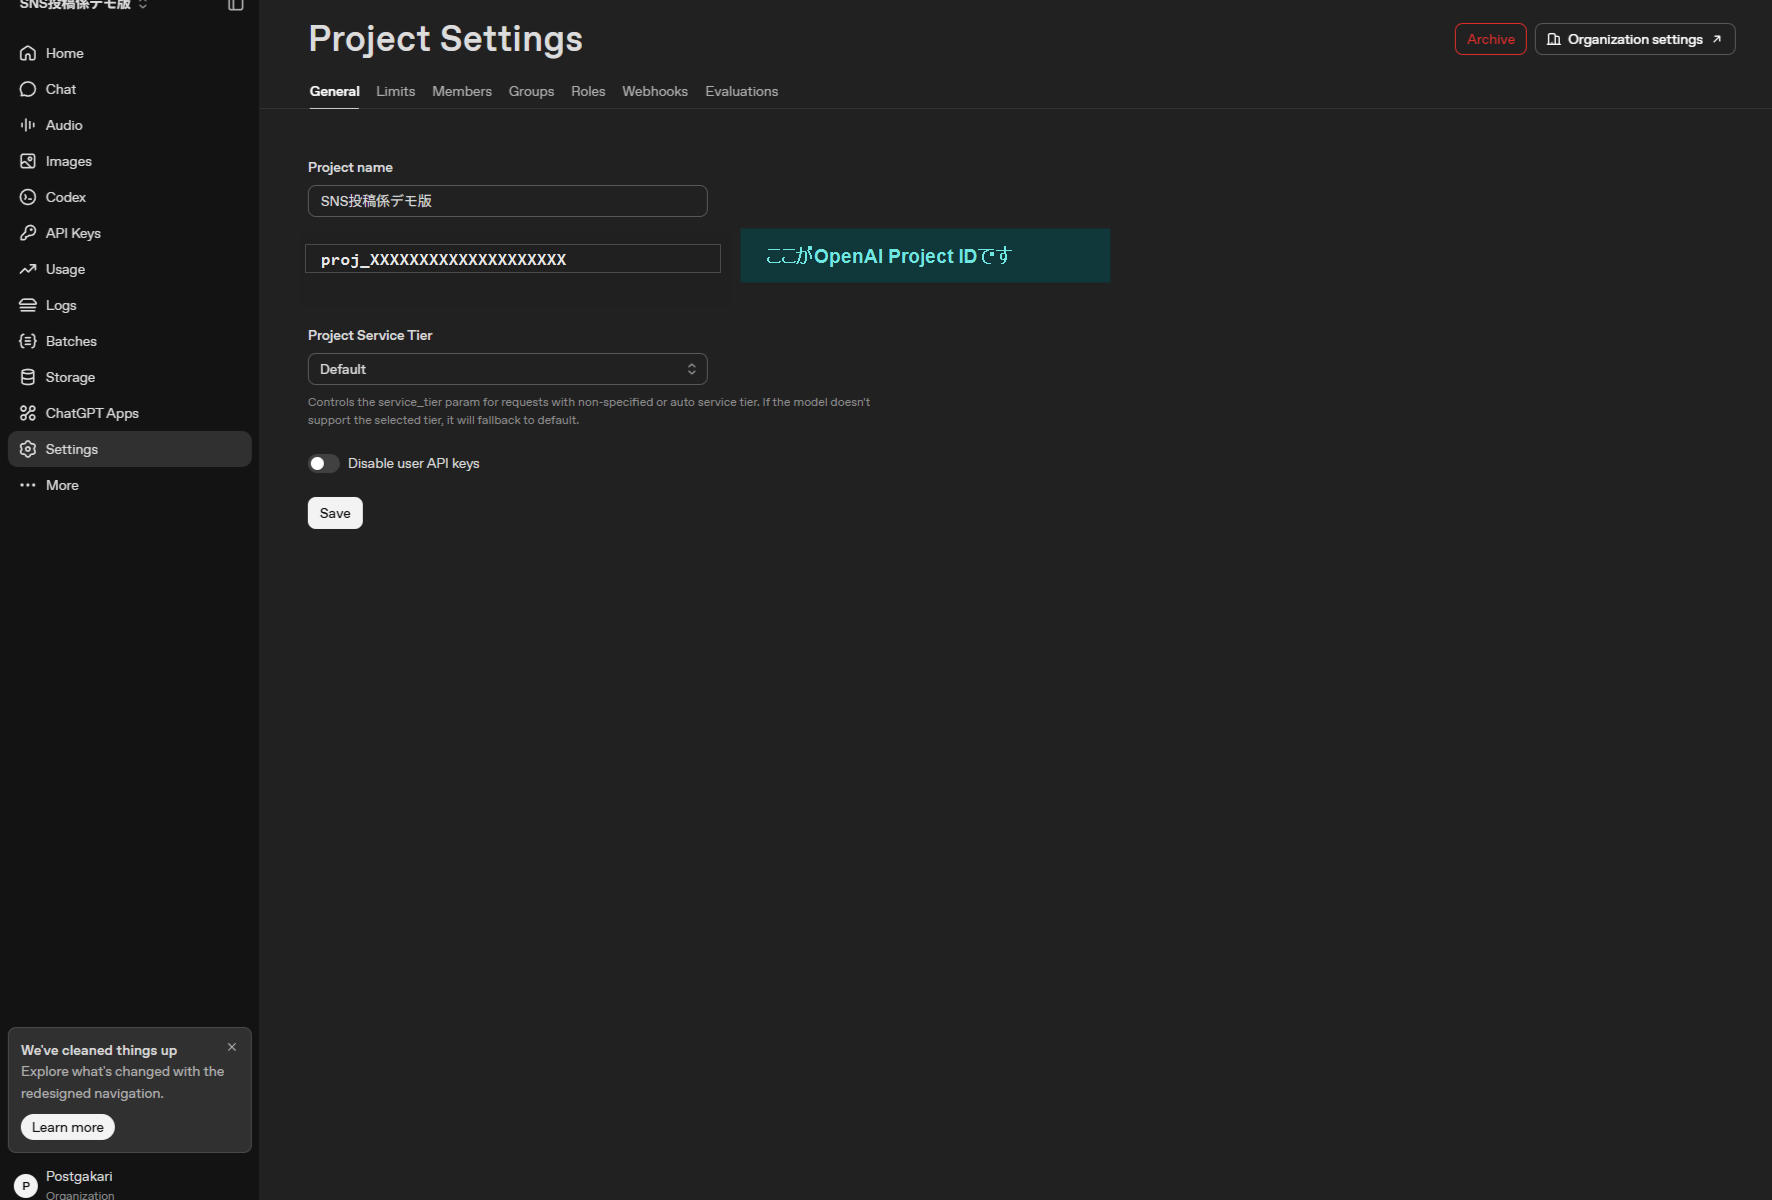This screenshot has width=1772, height=1200.
Task: Switch to the Webhooks tab
Action: [655, 91]
